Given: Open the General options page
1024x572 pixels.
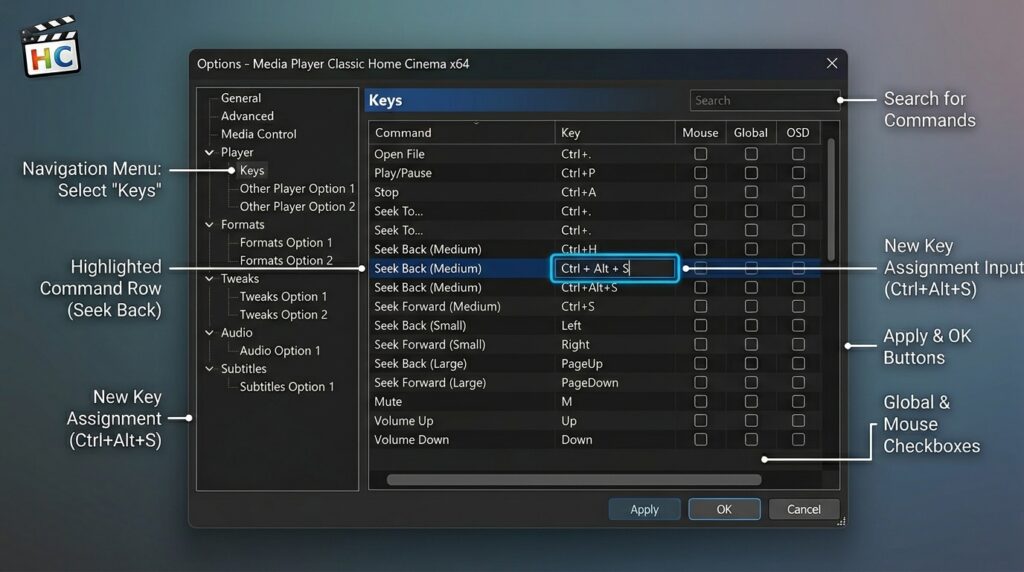Looking at the screenshot, I should click(240, 98).
